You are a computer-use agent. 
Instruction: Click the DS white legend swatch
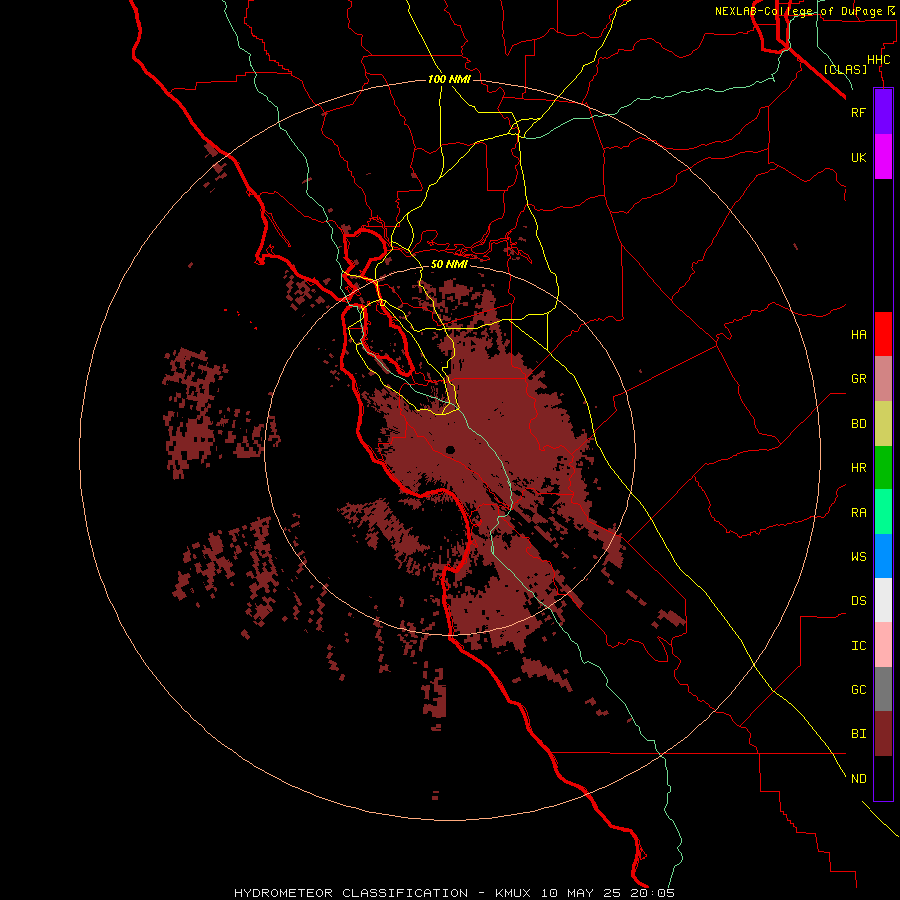pos(883,600)
